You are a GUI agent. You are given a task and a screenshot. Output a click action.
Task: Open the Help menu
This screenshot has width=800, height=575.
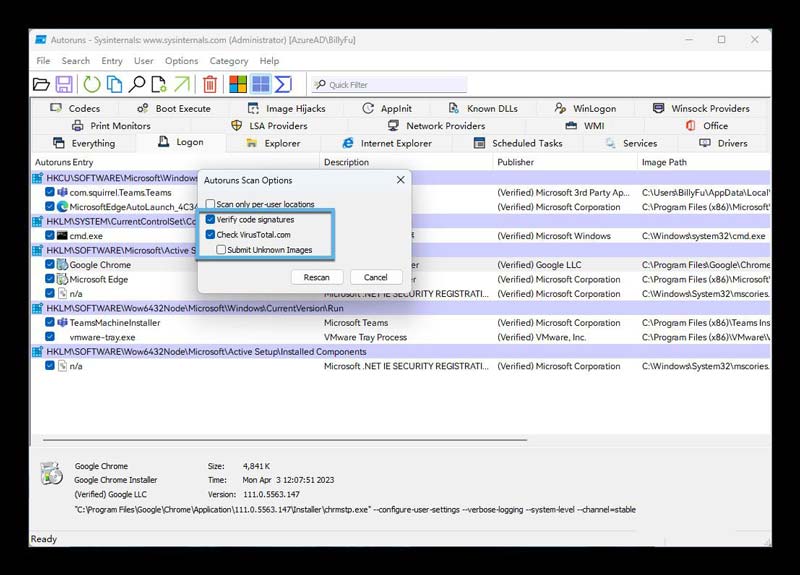(269, 61)
